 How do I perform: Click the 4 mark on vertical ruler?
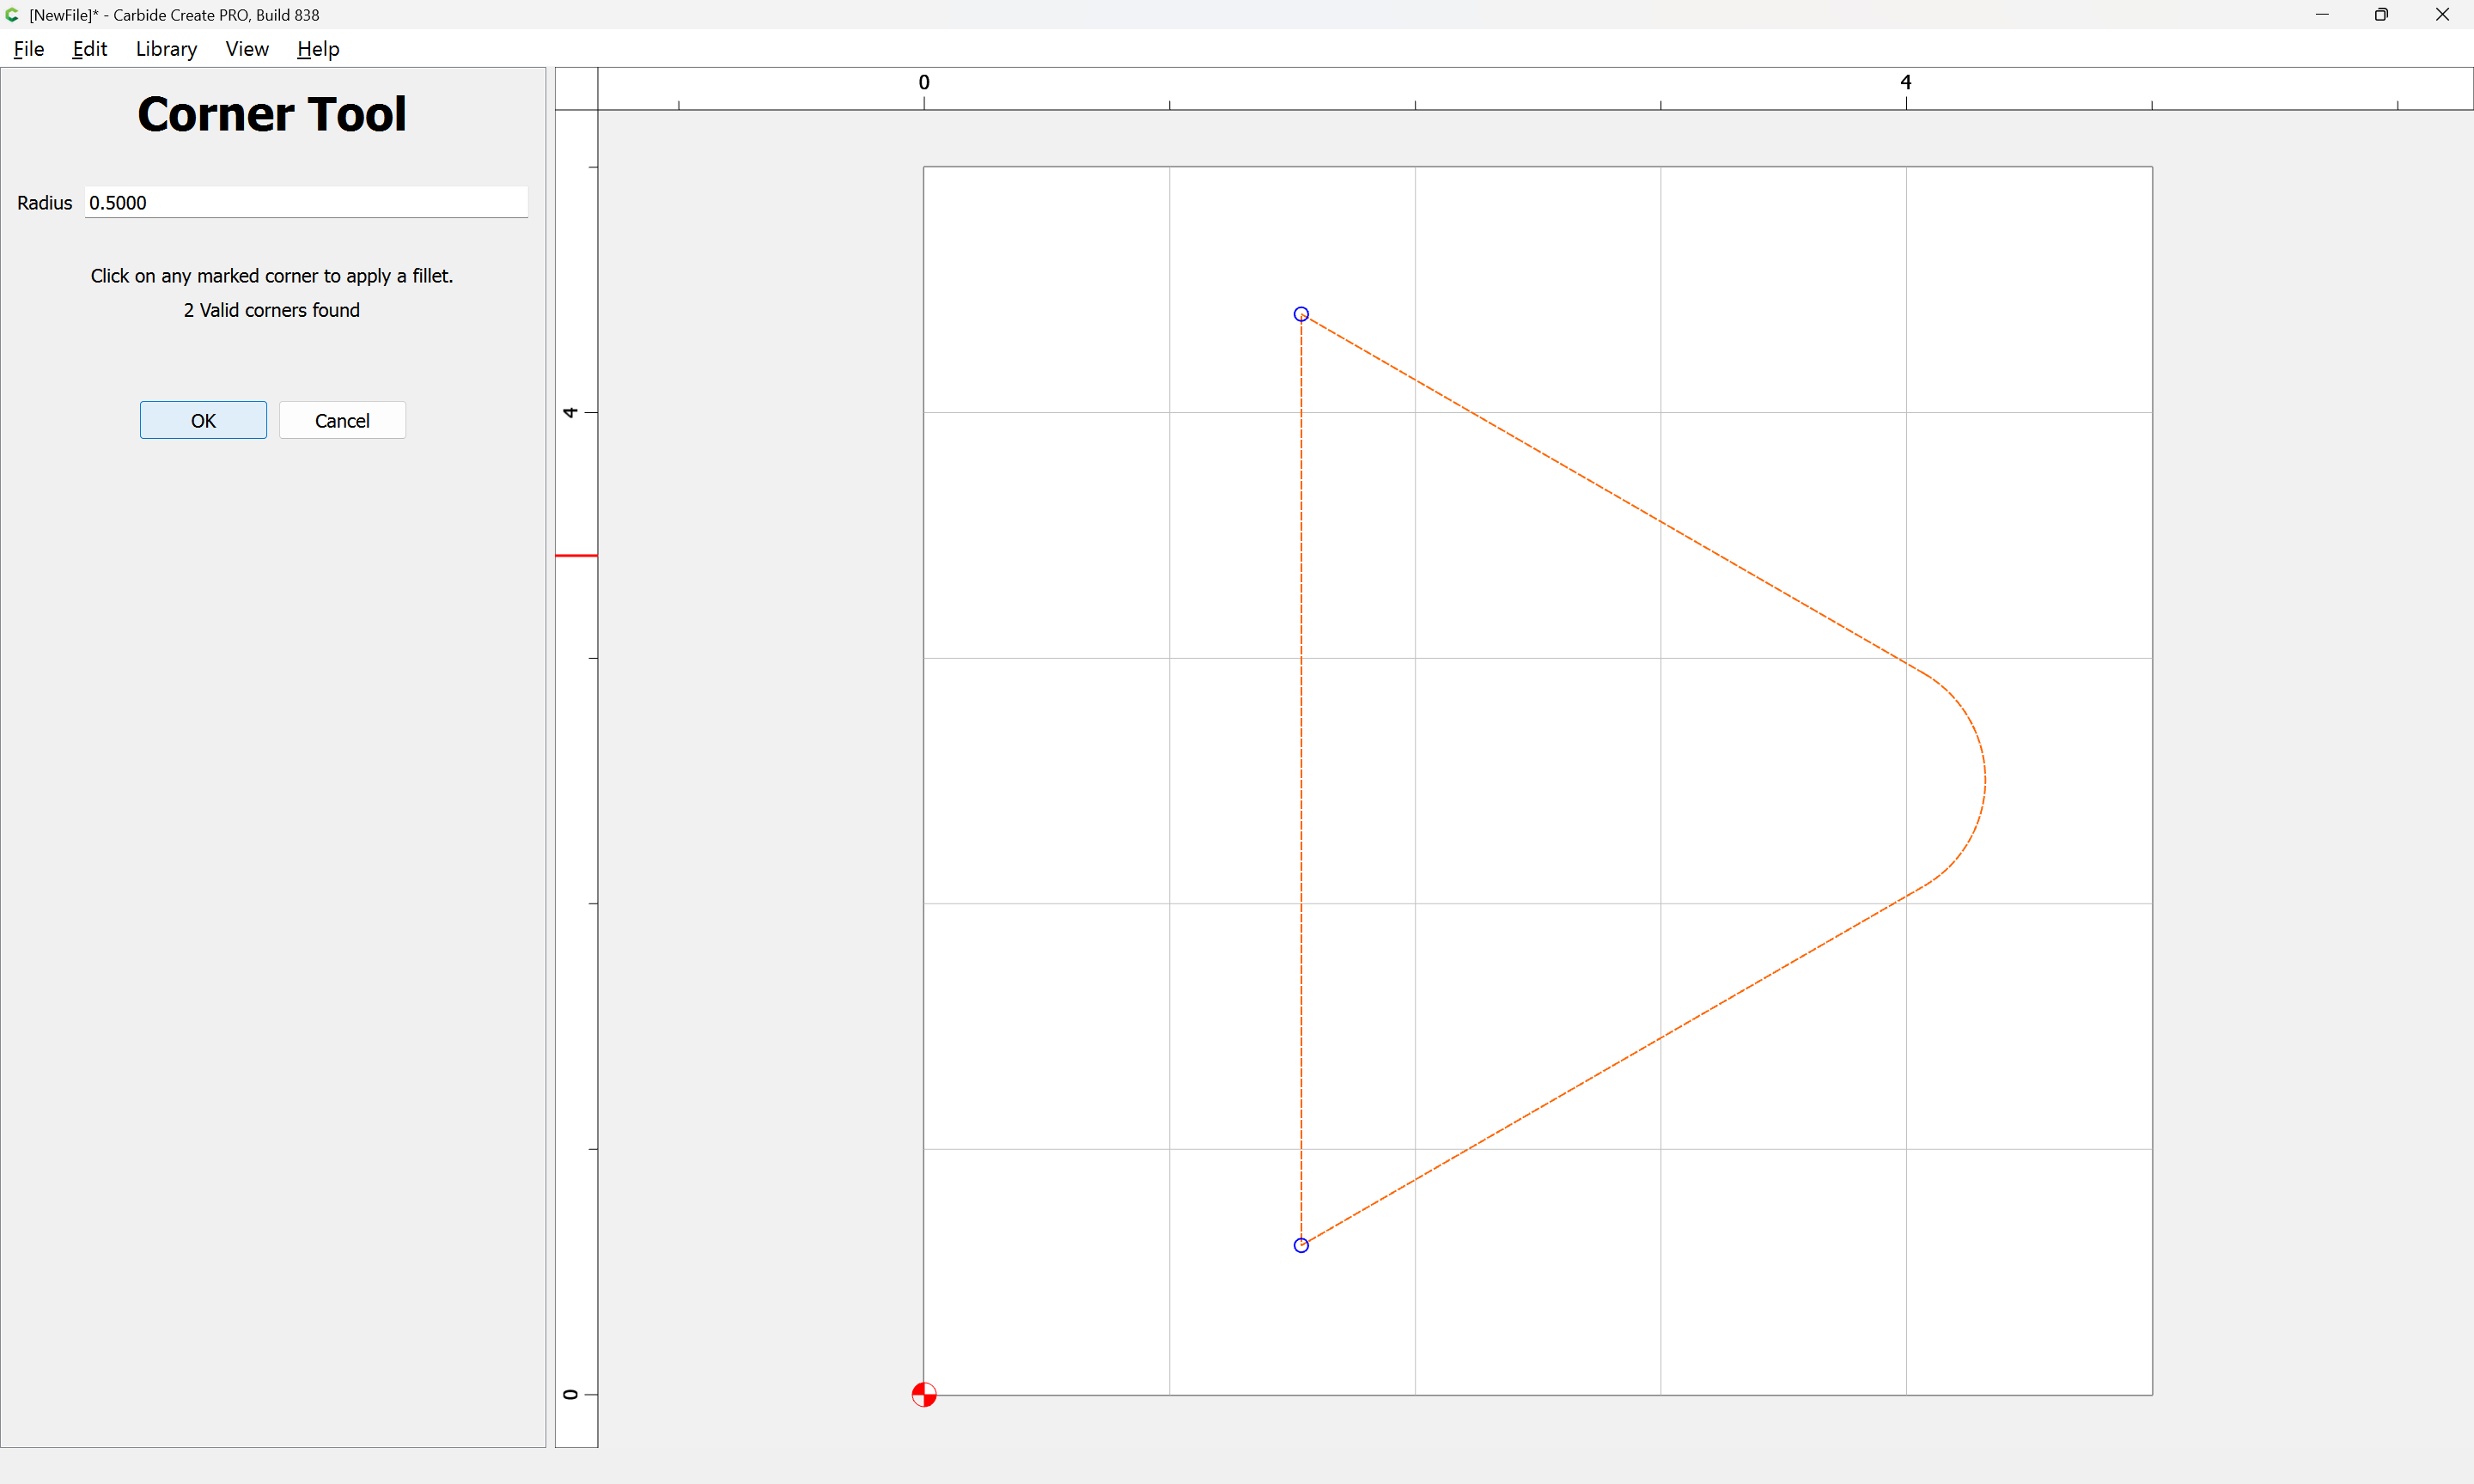coord(571,412)
